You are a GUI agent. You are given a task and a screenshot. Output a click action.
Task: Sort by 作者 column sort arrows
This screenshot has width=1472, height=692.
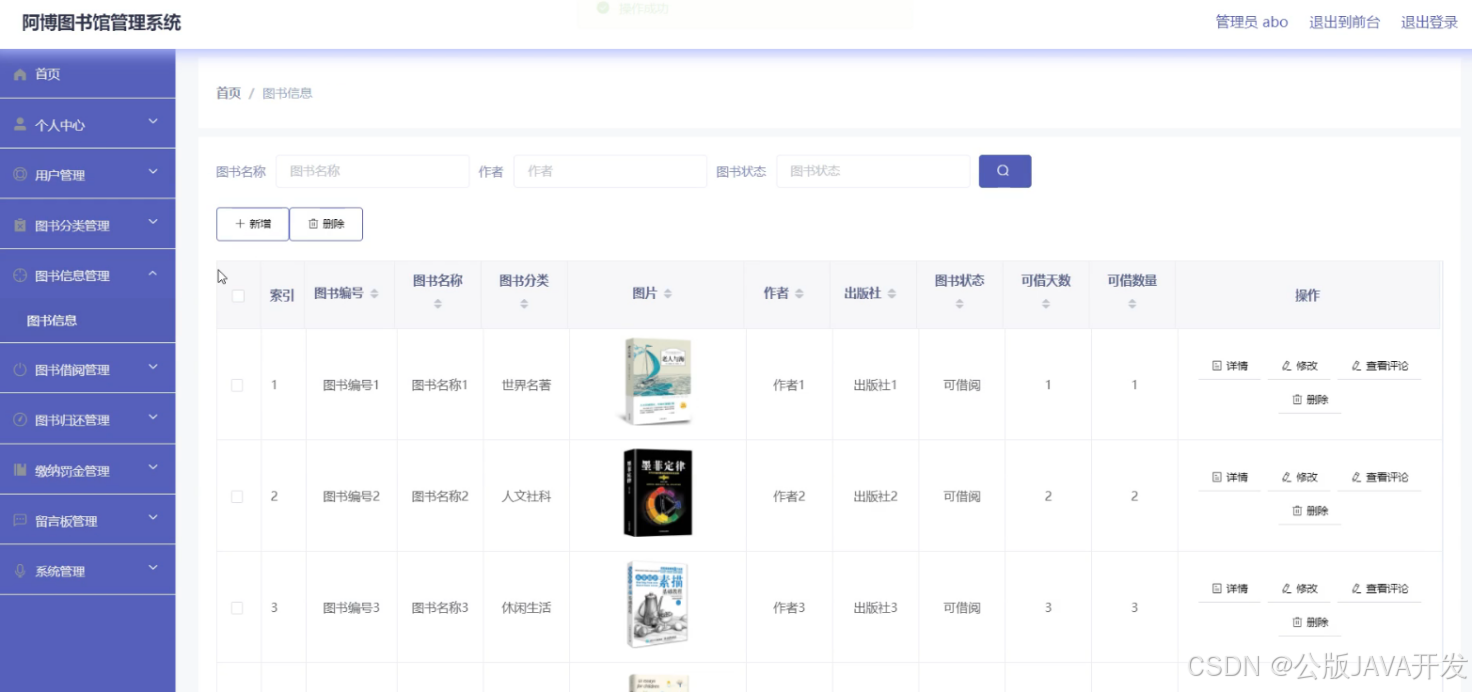(x=799, y=294)
